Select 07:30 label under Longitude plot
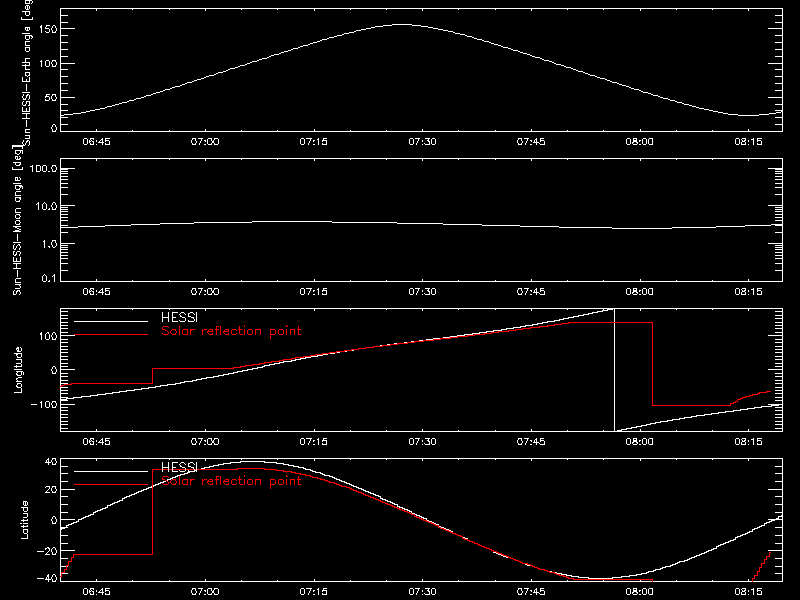Viewport: 800px width, 600px height. 422,442
